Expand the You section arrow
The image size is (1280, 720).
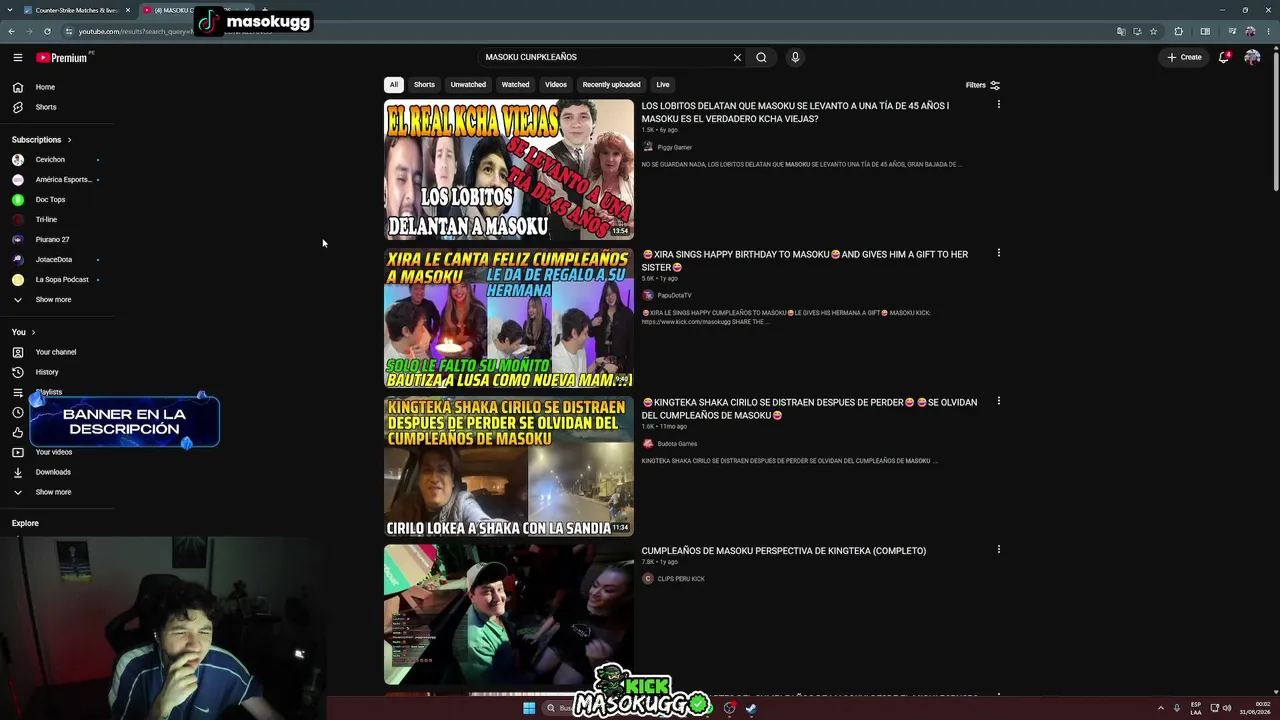[x=33, y=332]
